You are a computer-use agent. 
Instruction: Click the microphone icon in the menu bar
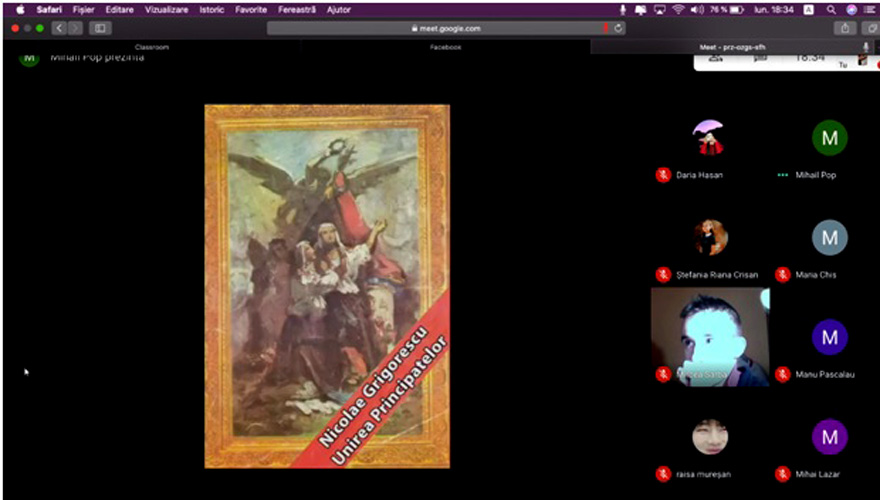point(622,10)
